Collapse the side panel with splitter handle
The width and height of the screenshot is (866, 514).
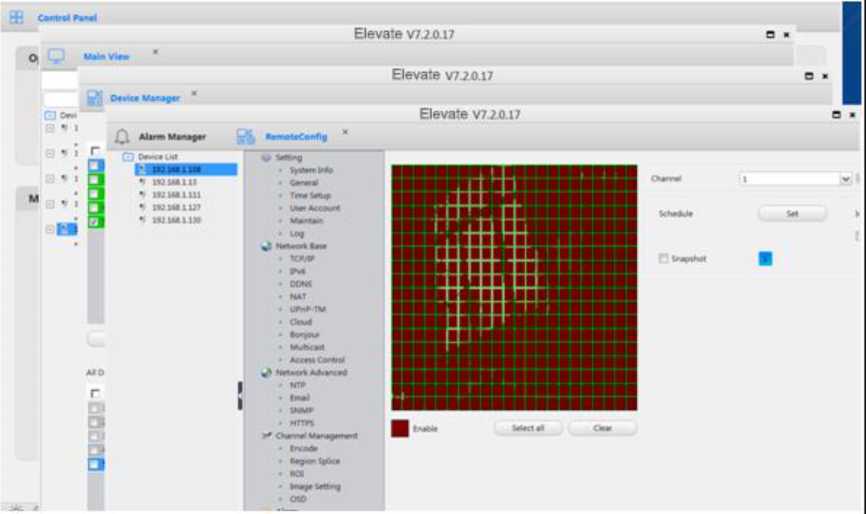coord(239,395)
